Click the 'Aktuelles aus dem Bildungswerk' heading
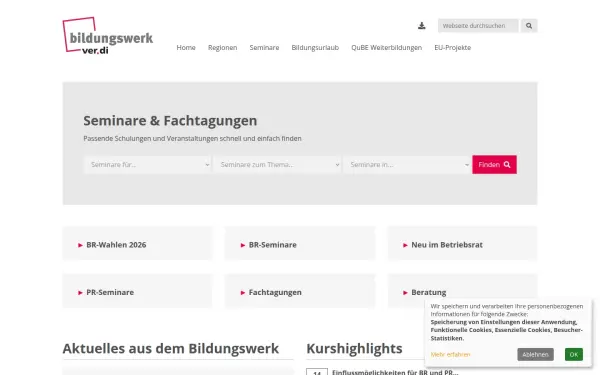 171,349
